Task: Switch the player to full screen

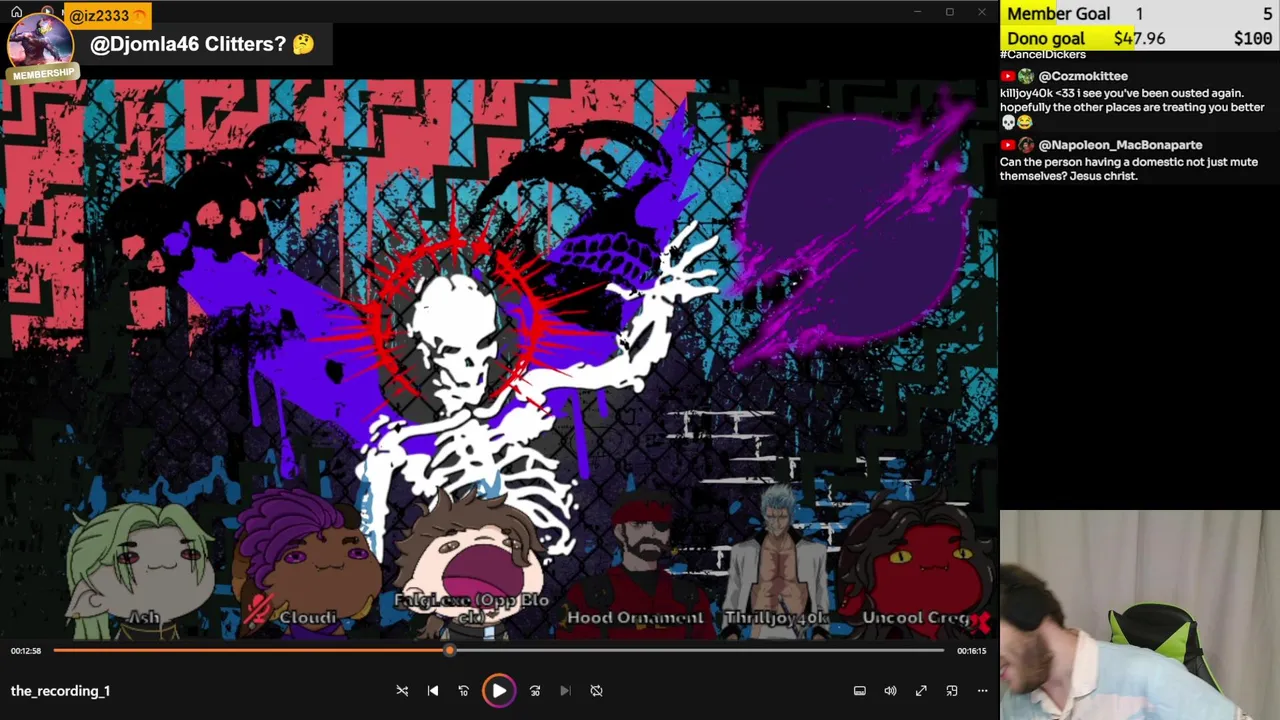Action: pos(921,690)
